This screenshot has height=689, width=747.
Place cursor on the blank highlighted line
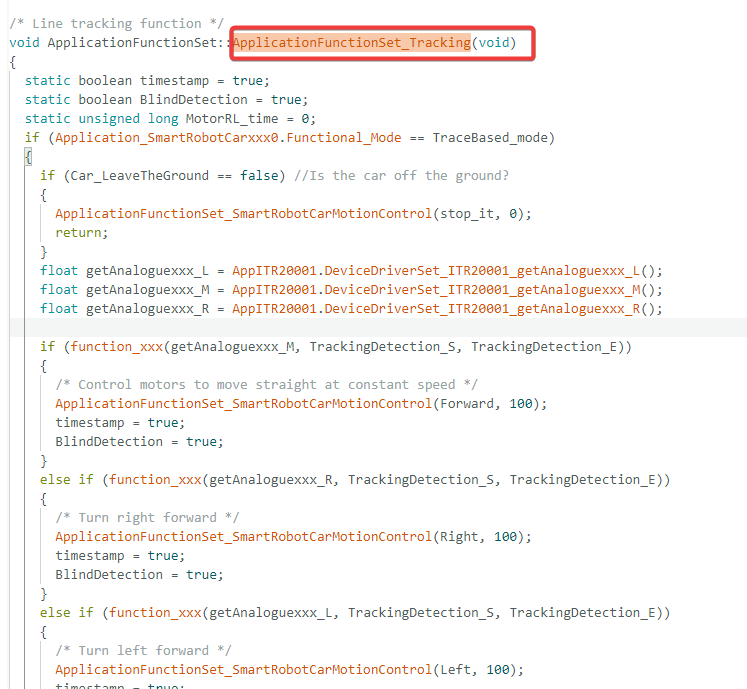click(378, 328)
